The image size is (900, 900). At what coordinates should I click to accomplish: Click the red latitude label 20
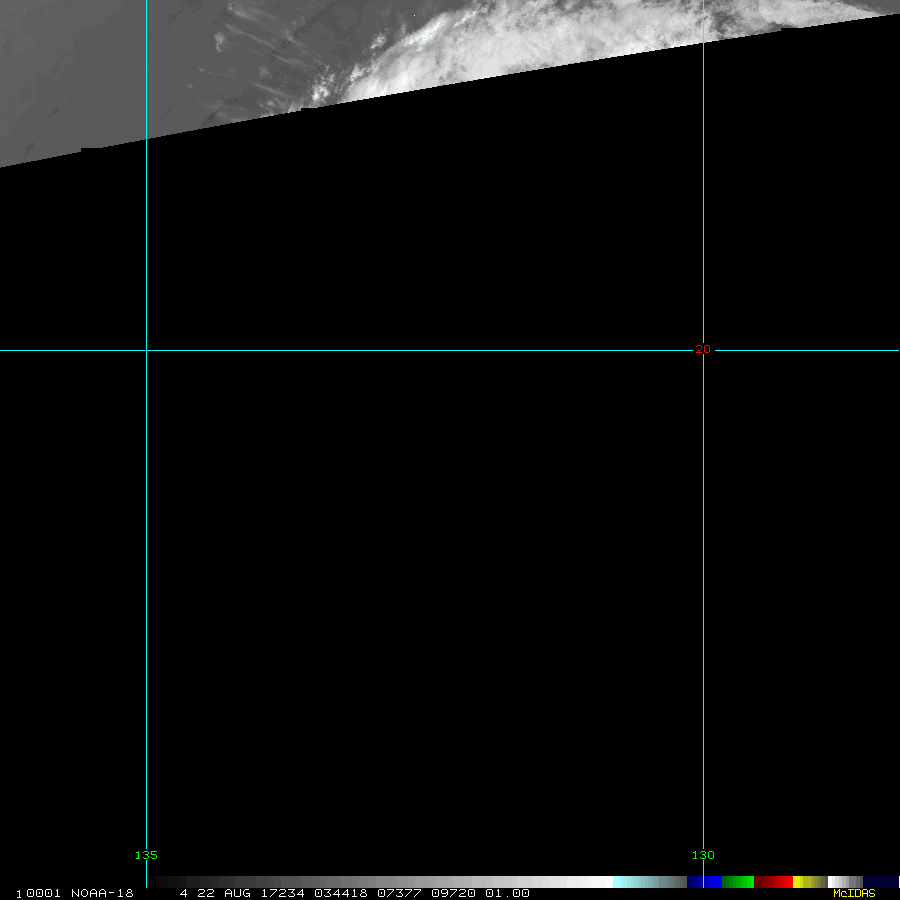coord(703,350)
